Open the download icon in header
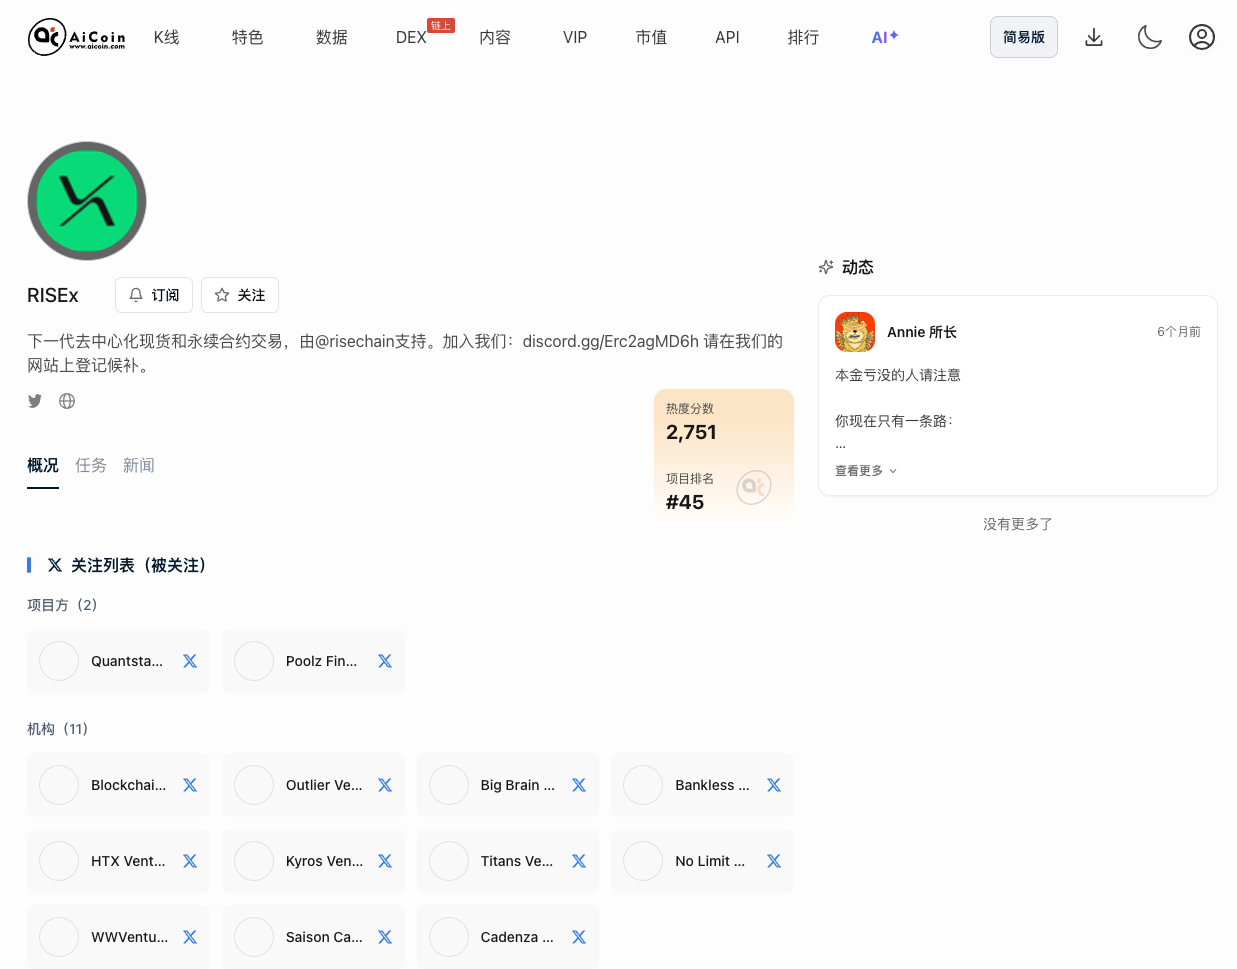Viewport: 1237px width, 969px height. pos(1094,37)
